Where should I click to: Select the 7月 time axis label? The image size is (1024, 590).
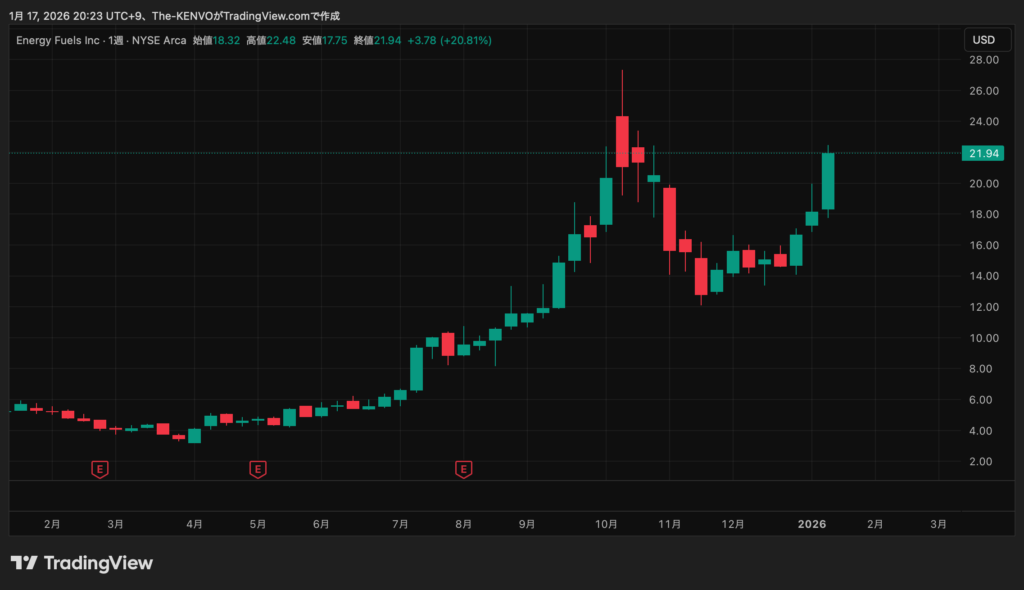[401, 523]
